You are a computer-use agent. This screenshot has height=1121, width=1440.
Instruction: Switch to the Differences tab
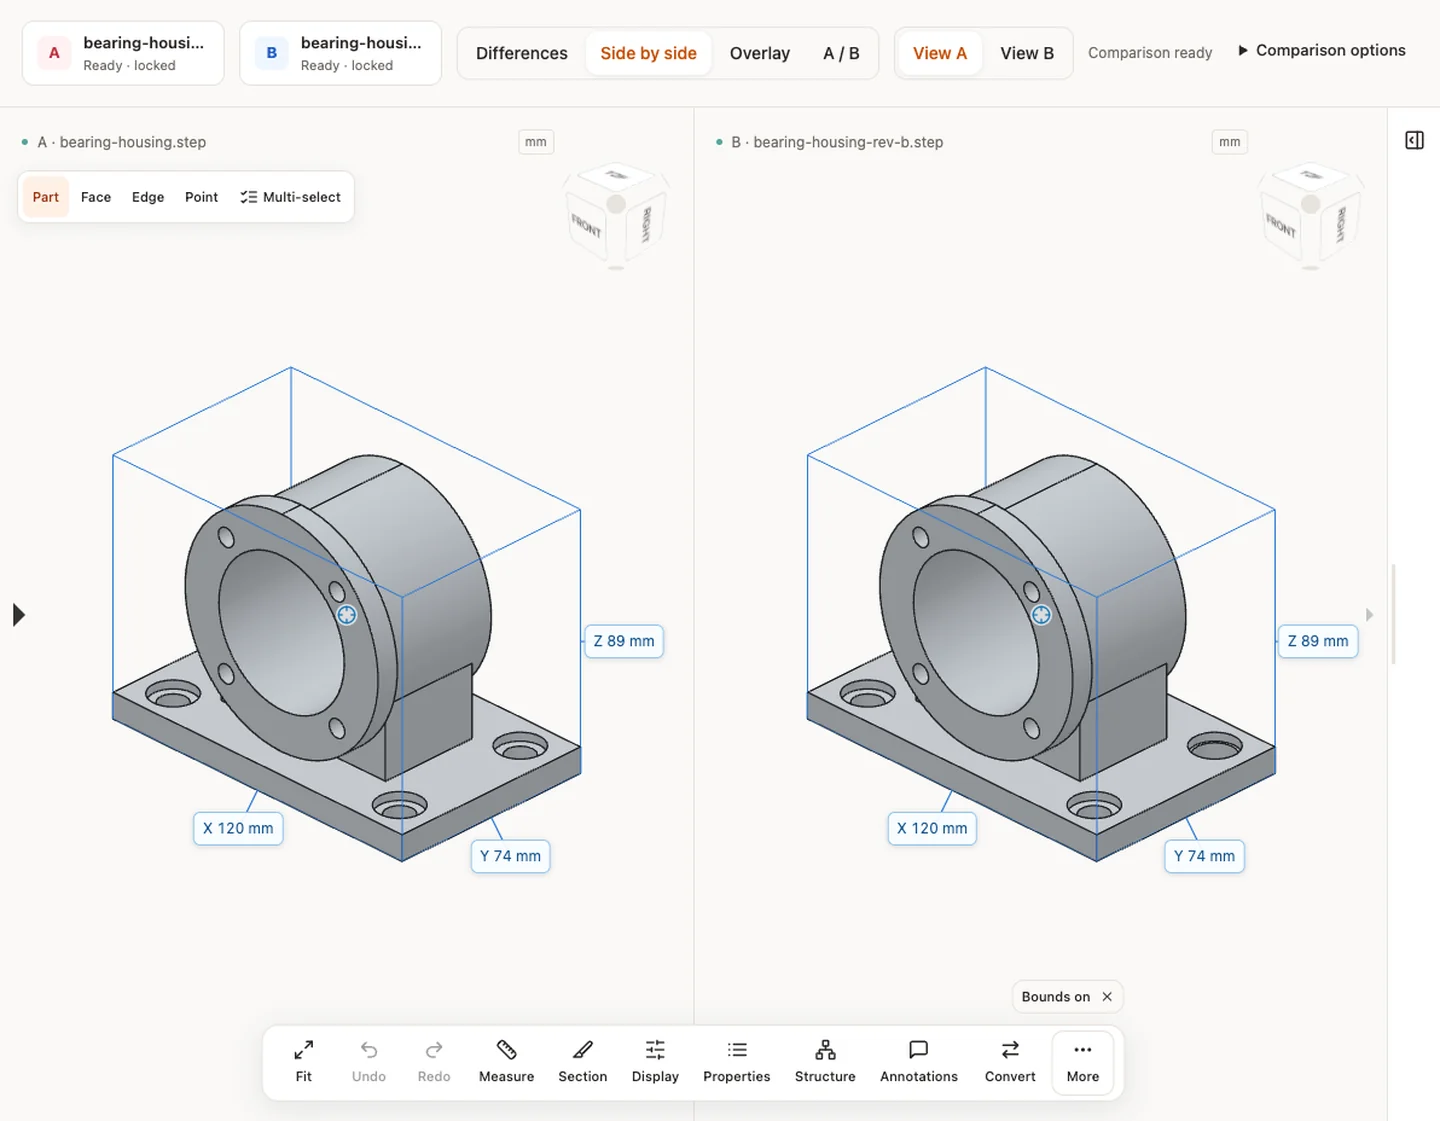tap(522, 53)
